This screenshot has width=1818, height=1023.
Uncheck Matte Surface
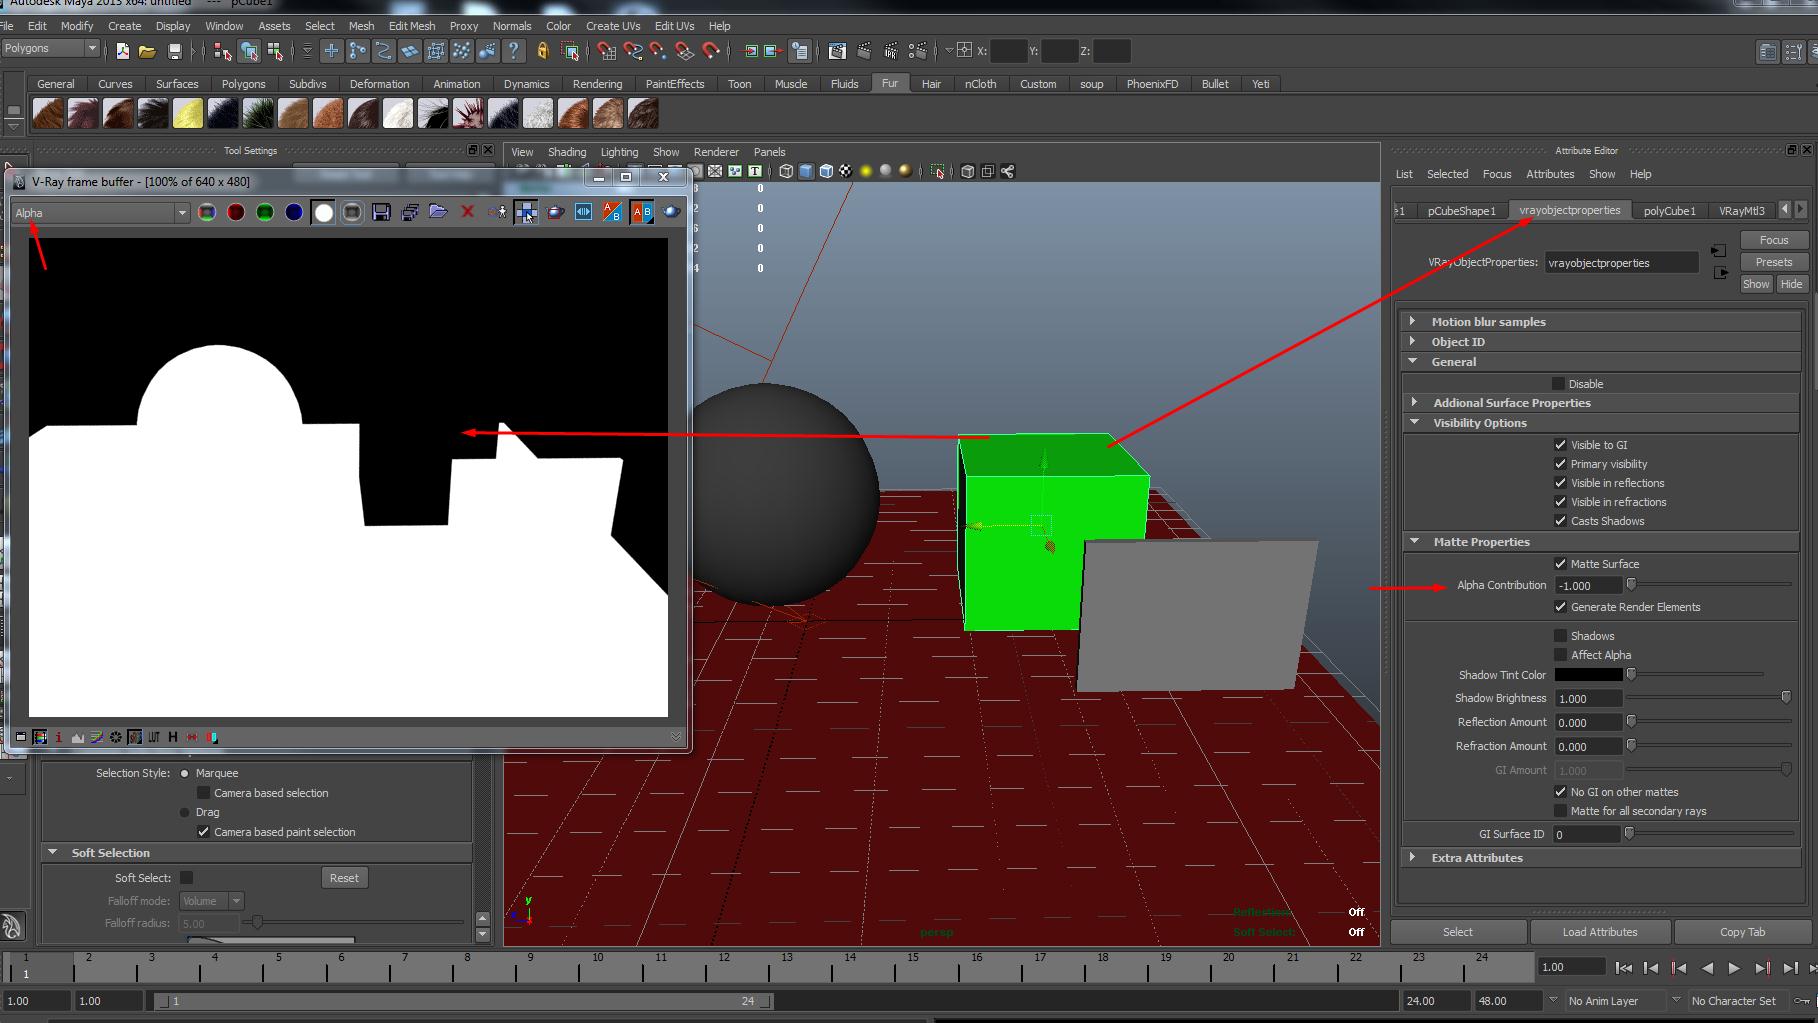[1560, 564]
